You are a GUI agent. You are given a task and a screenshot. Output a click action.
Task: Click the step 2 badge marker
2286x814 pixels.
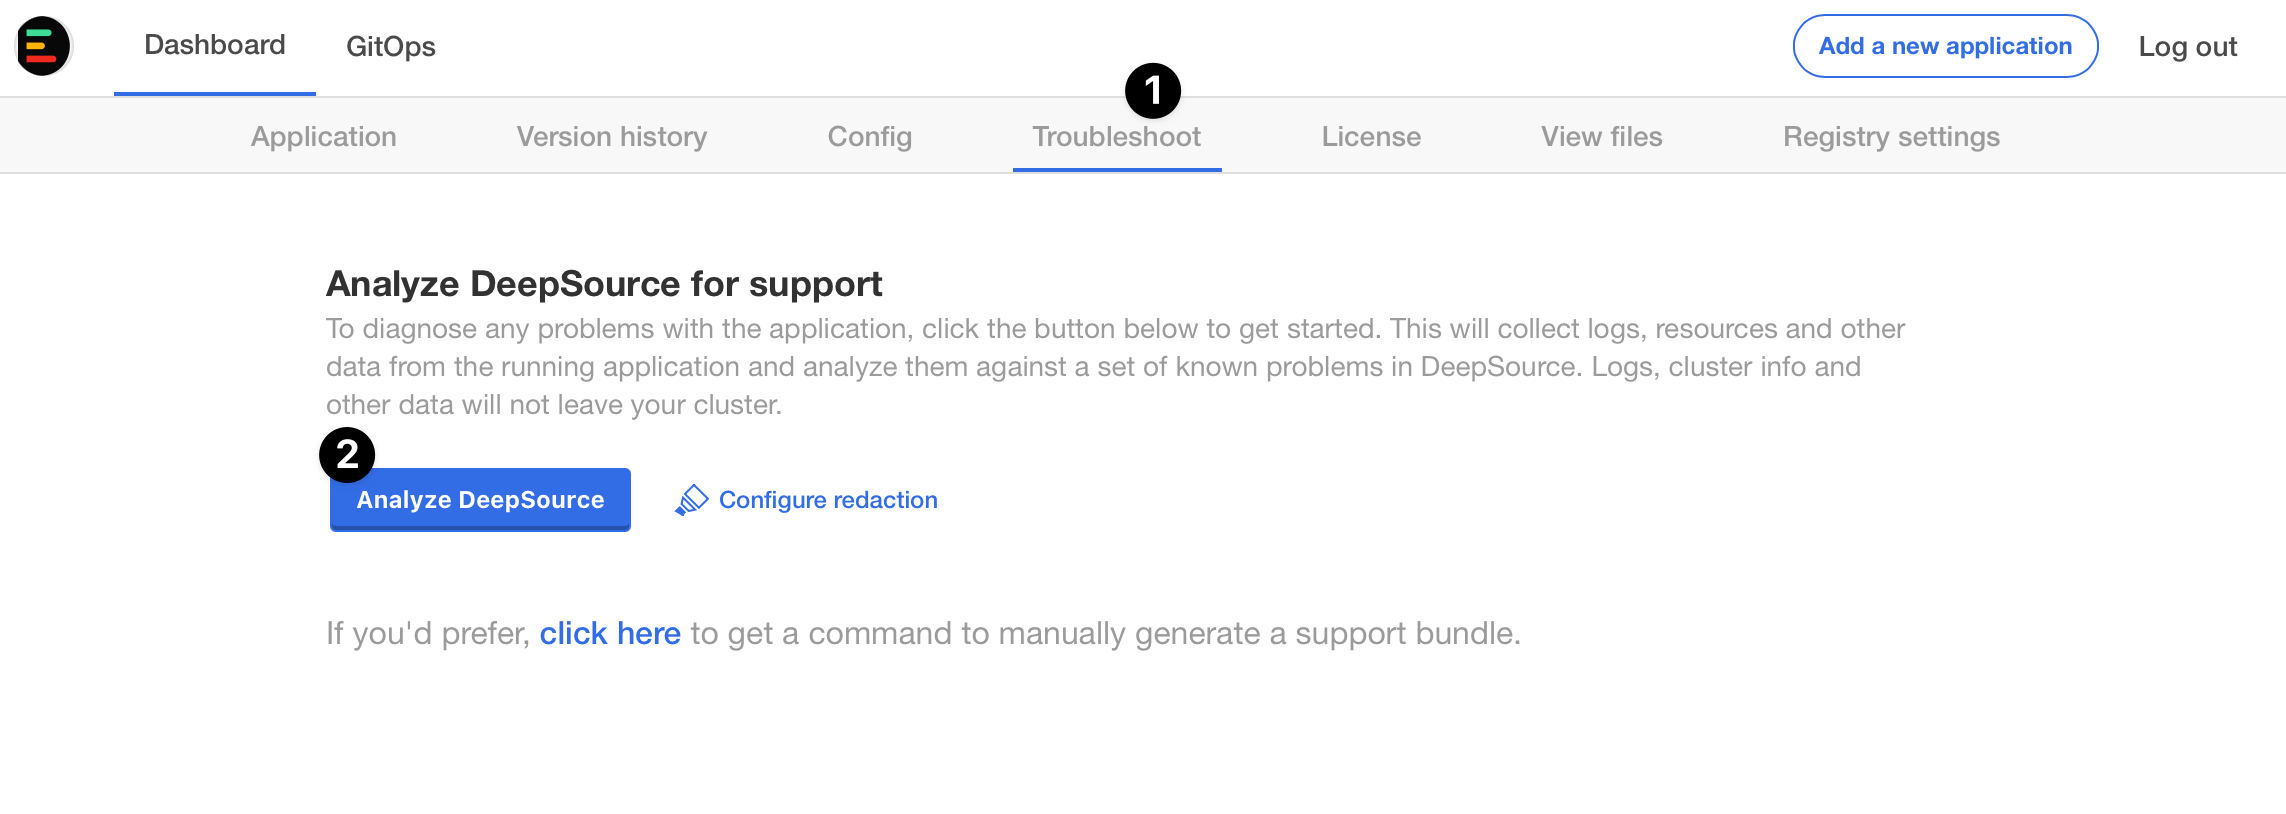347,455
